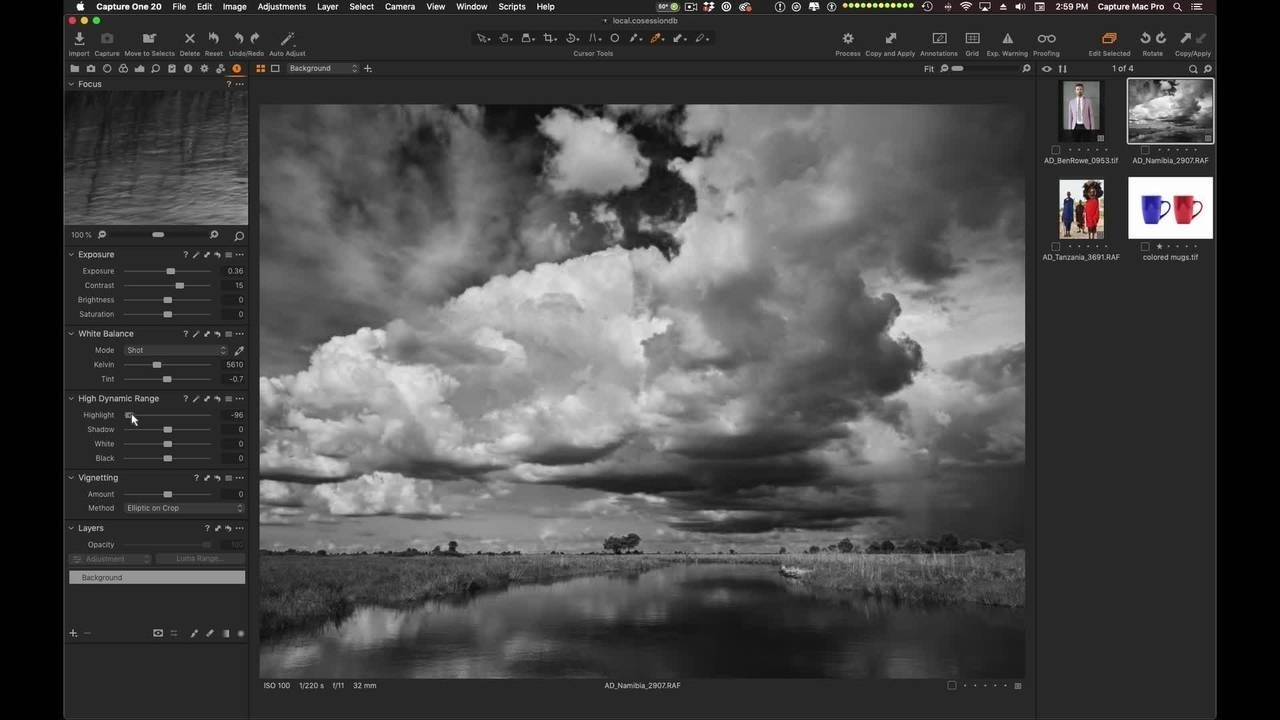
Task: Click the Copy and Apply icon
Action: [x=890, y=39]
